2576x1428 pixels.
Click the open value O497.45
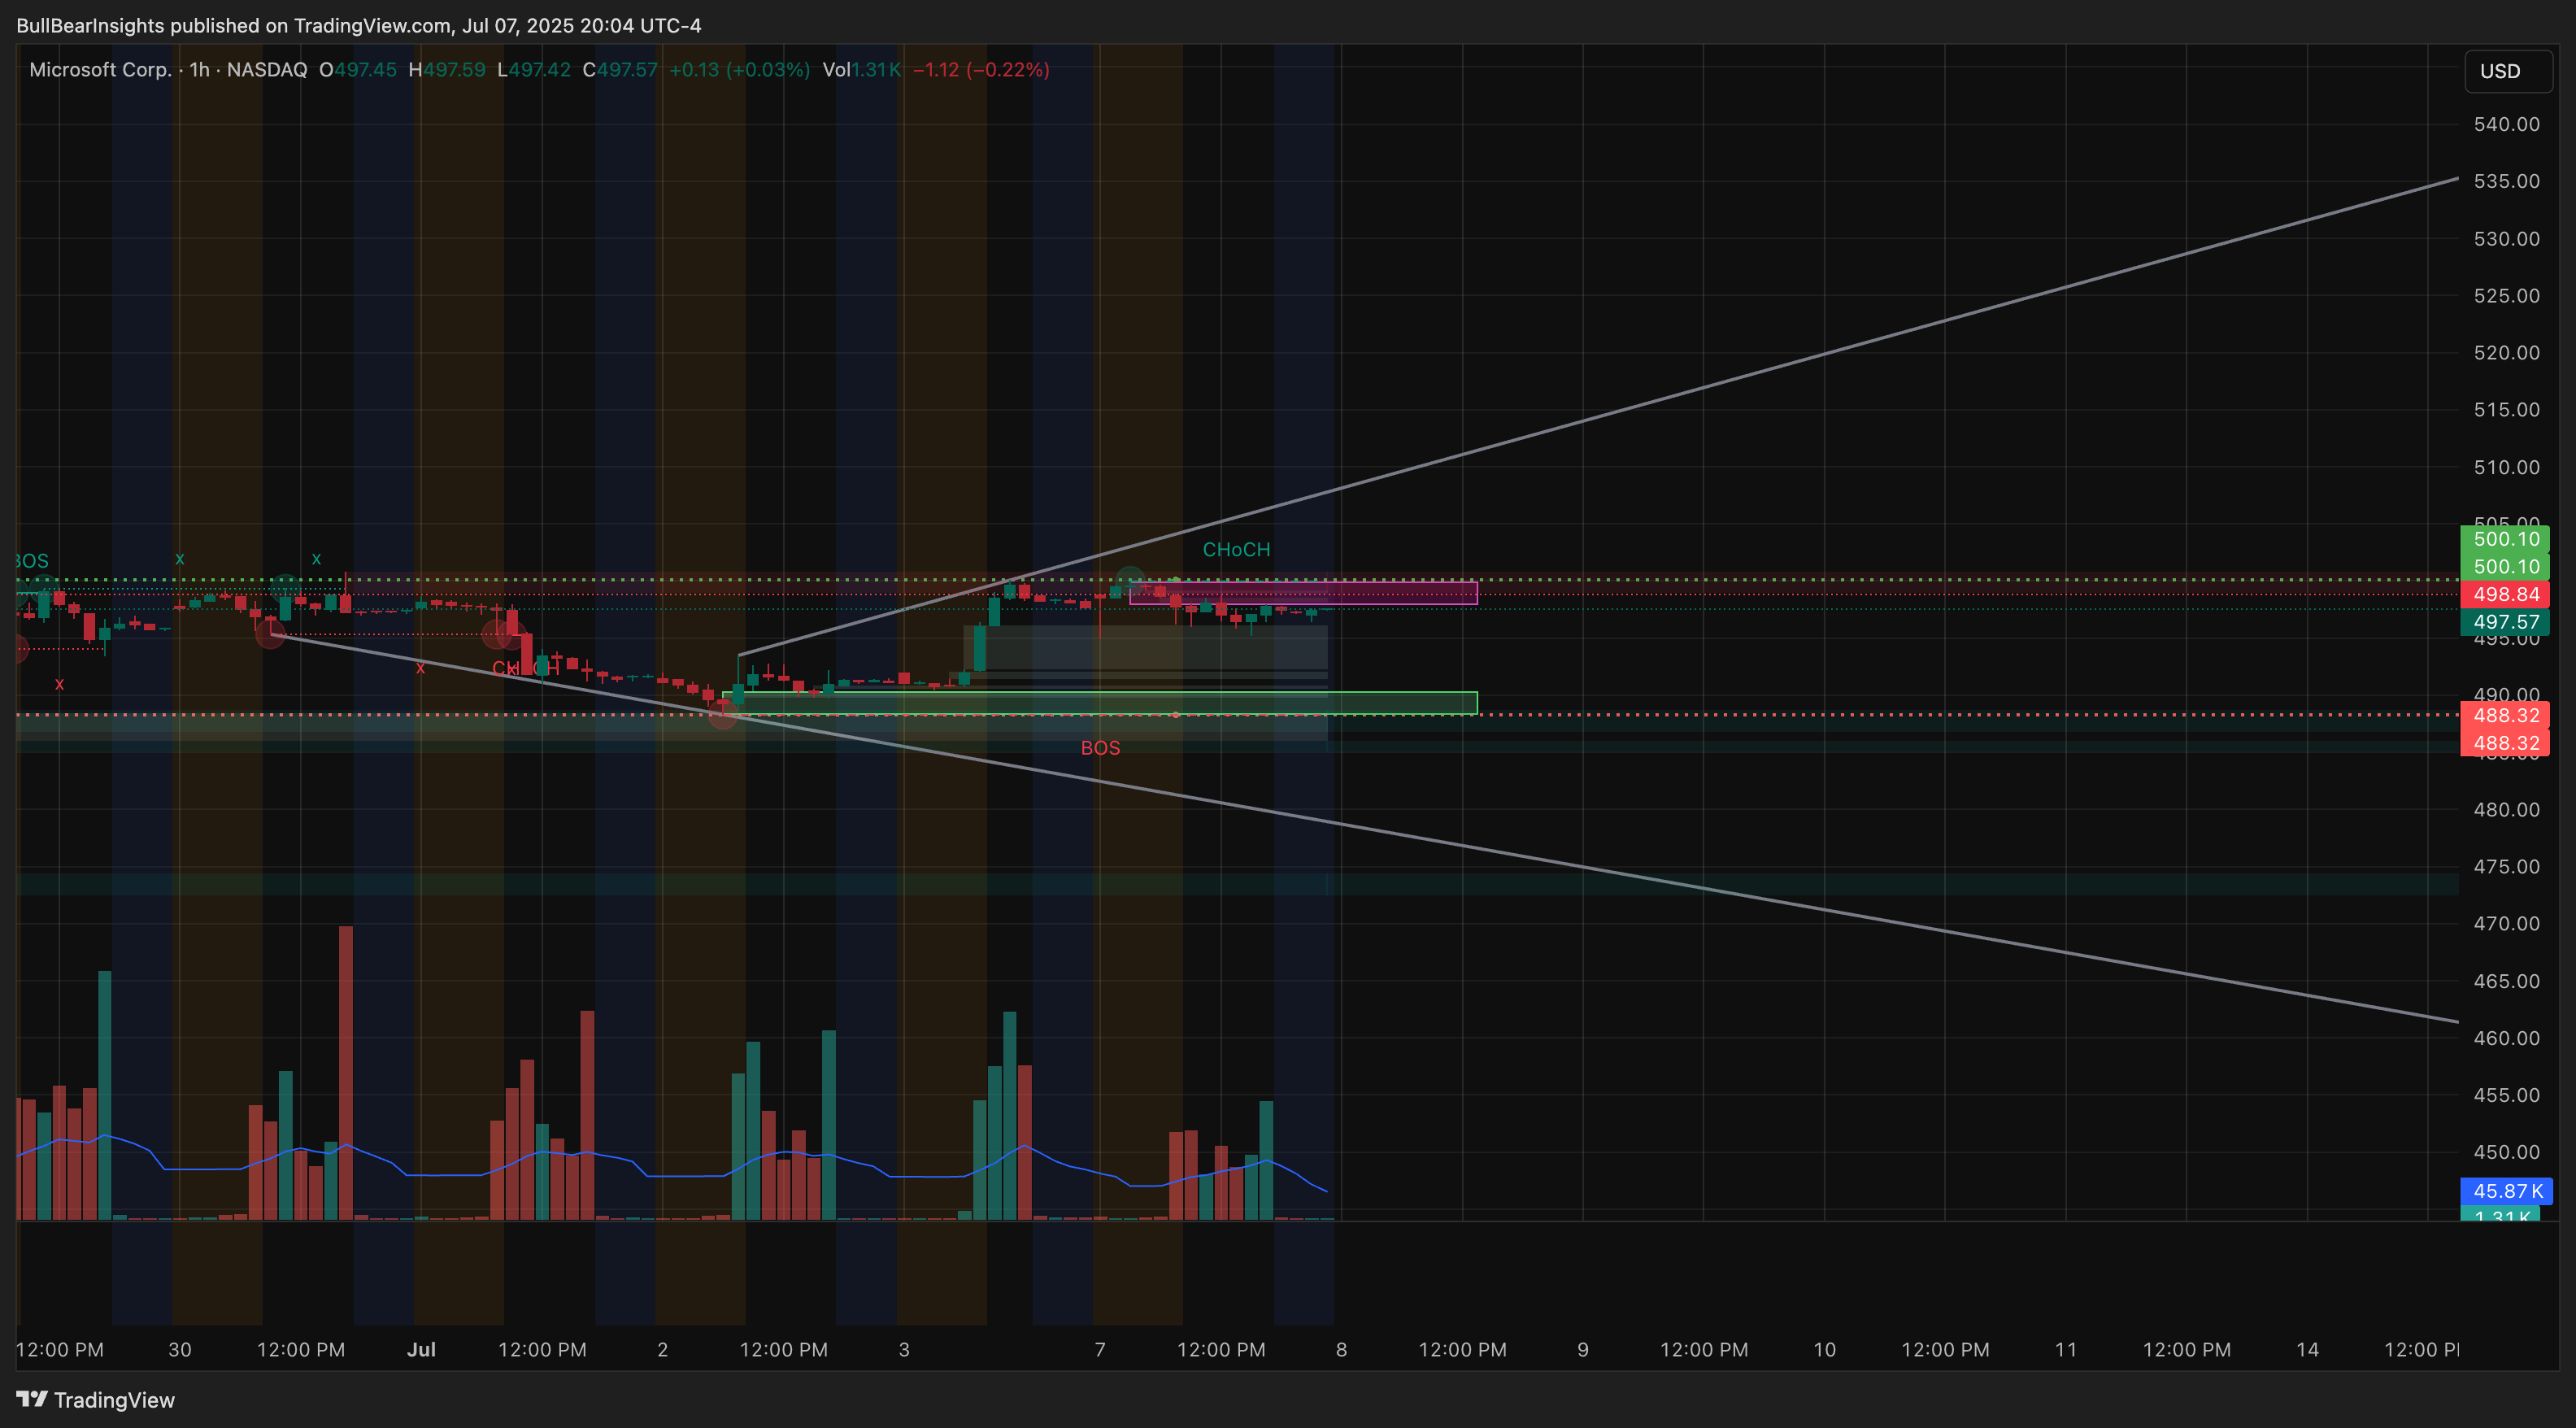(x=357, y=70)
